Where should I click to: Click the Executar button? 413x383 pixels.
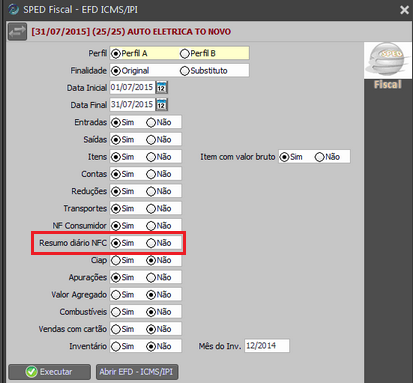coord(49,372)
